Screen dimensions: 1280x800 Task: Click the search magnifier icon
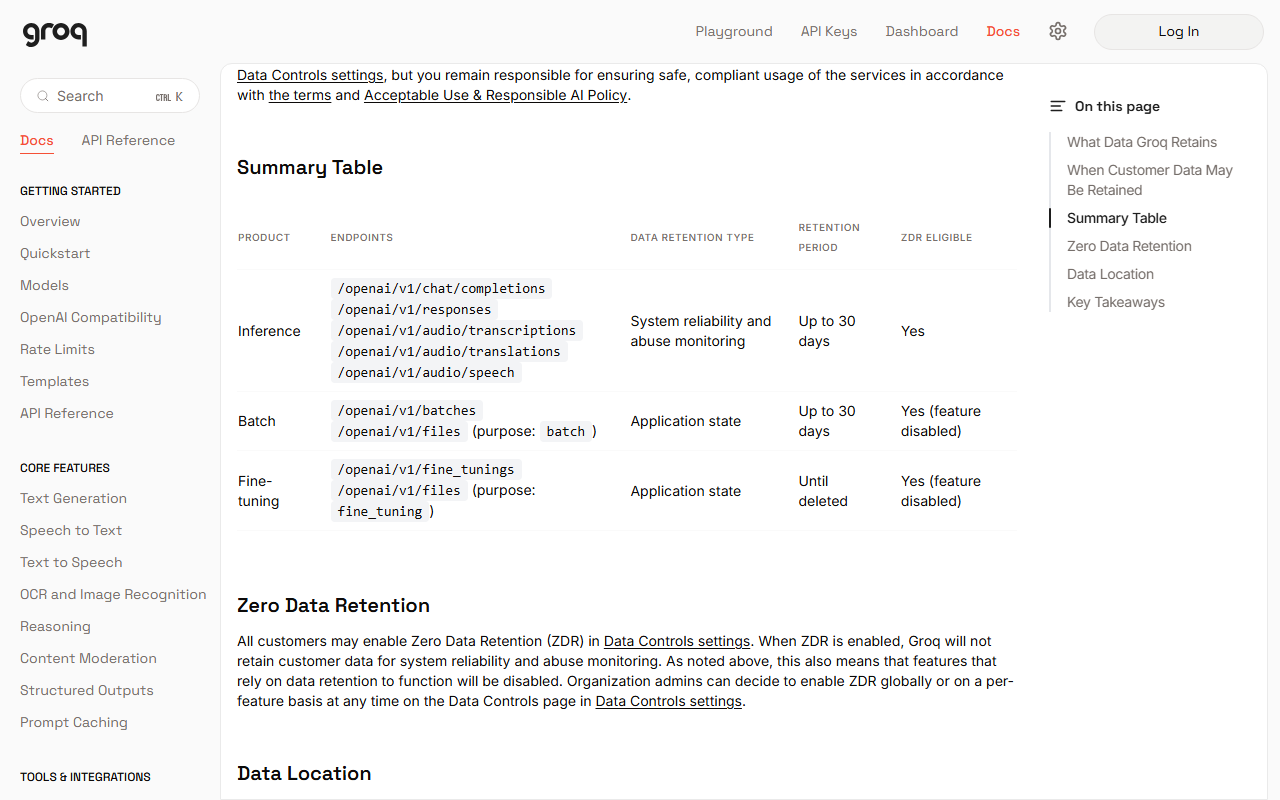[x=43, y=96]
